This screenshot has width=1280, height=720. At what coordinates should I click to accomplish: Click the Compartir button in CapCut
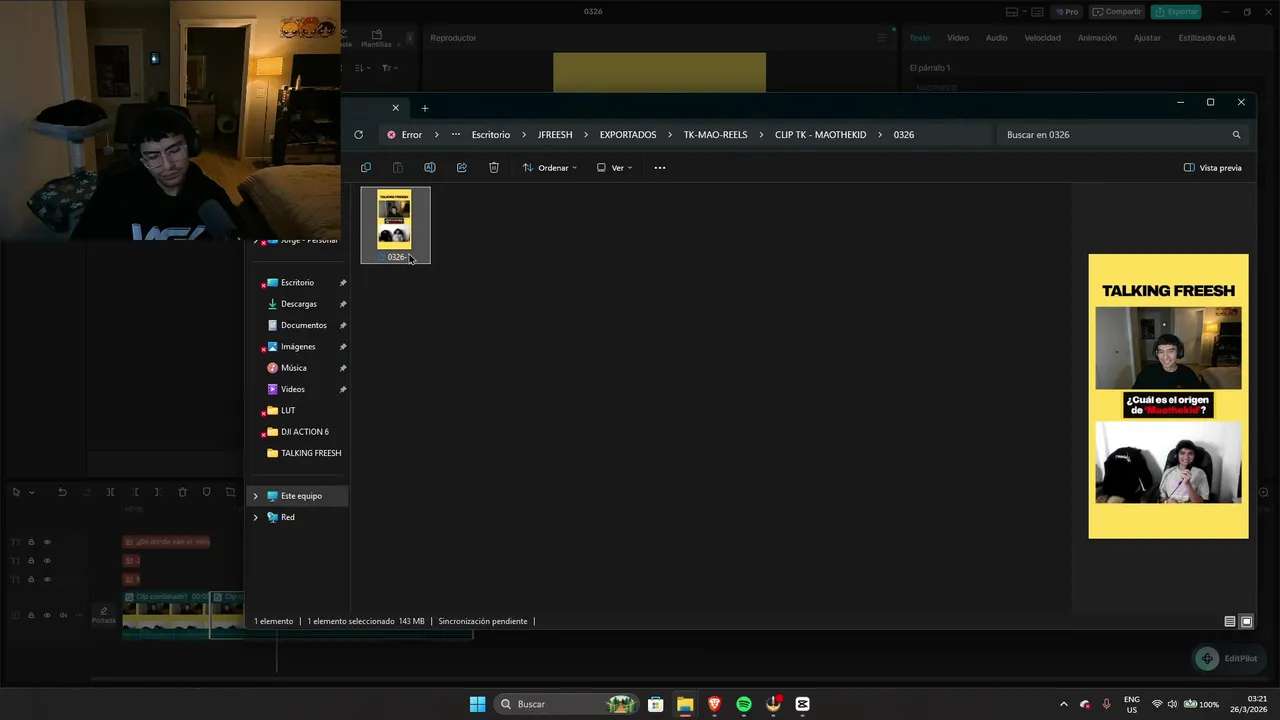pos(1117,12)
